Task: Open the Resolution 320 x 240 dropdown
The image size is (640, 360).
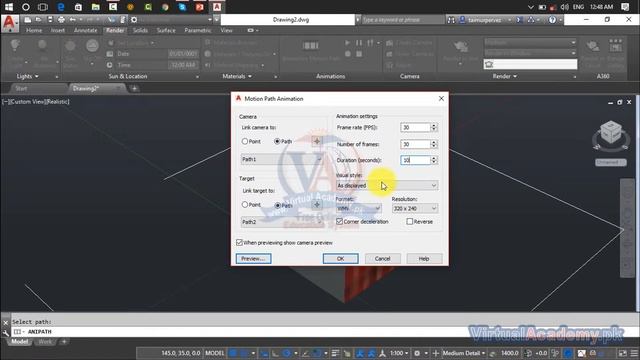Action: 415,208
